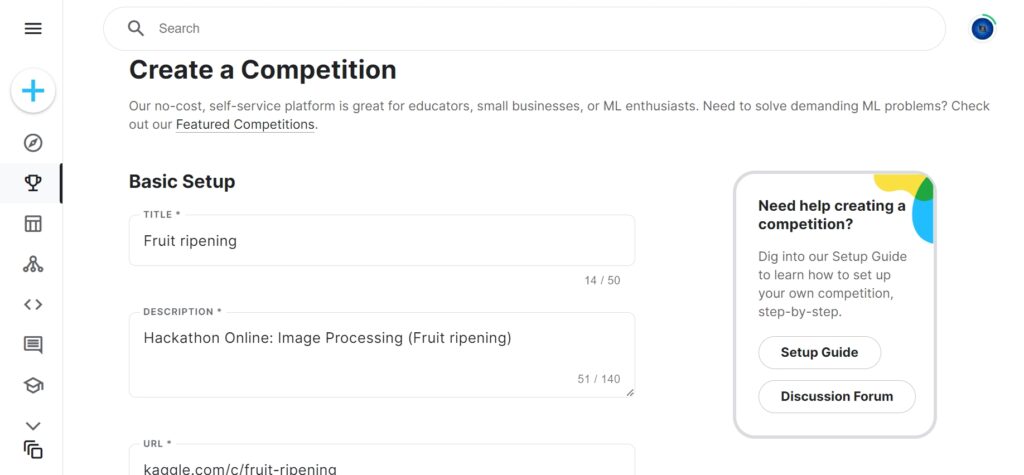Click into the Description text area
This screenshot has height=475, width=1024.
tap(382, 355)
